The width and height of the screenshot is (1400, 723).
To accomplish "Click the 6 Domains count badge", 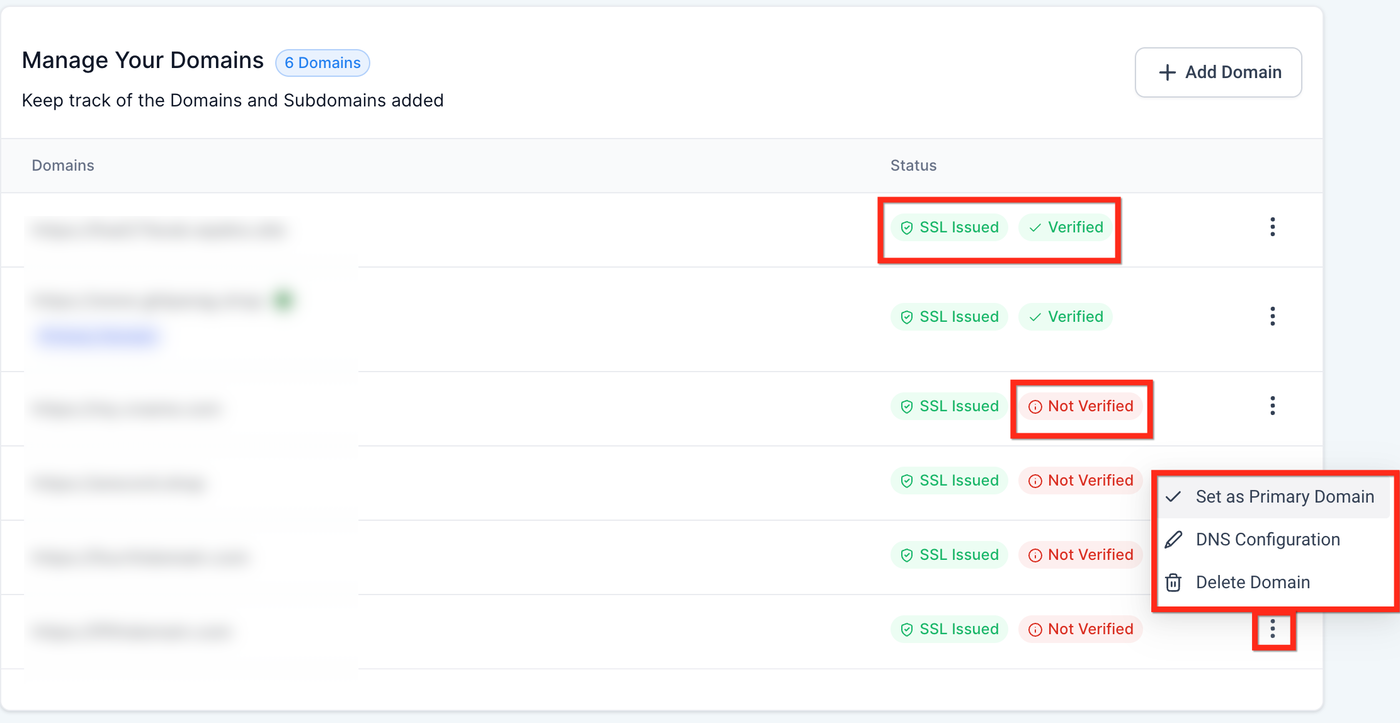I will click(323, 63).
